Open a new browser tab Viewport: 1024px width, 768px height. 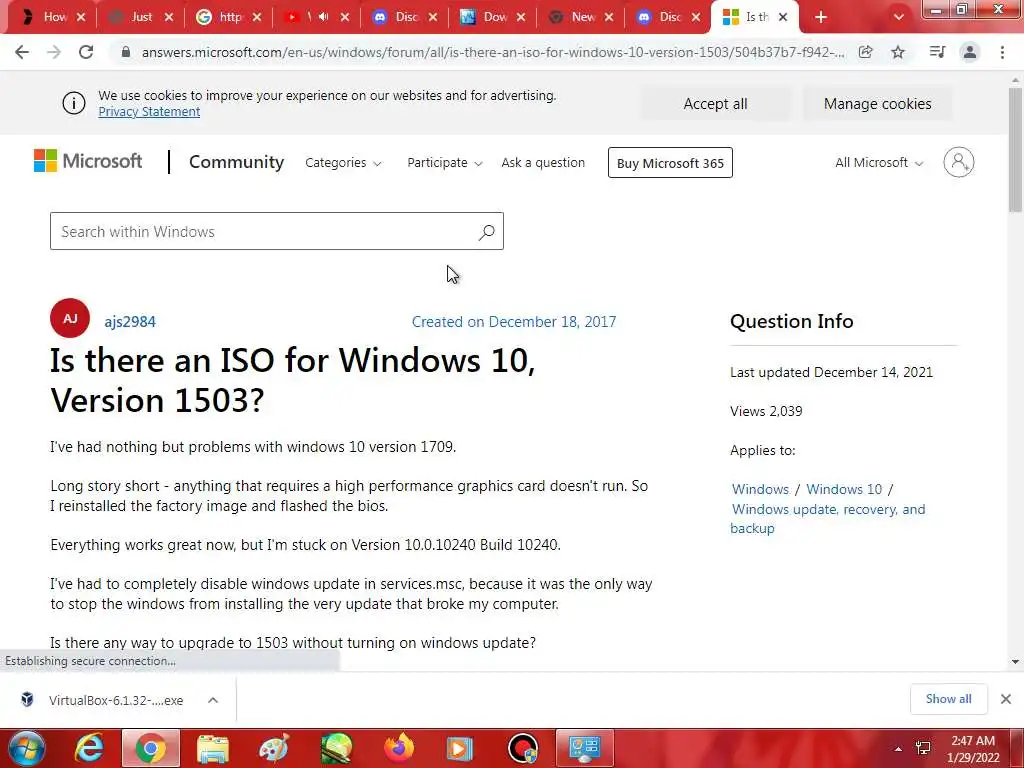(x=821, y=18)
